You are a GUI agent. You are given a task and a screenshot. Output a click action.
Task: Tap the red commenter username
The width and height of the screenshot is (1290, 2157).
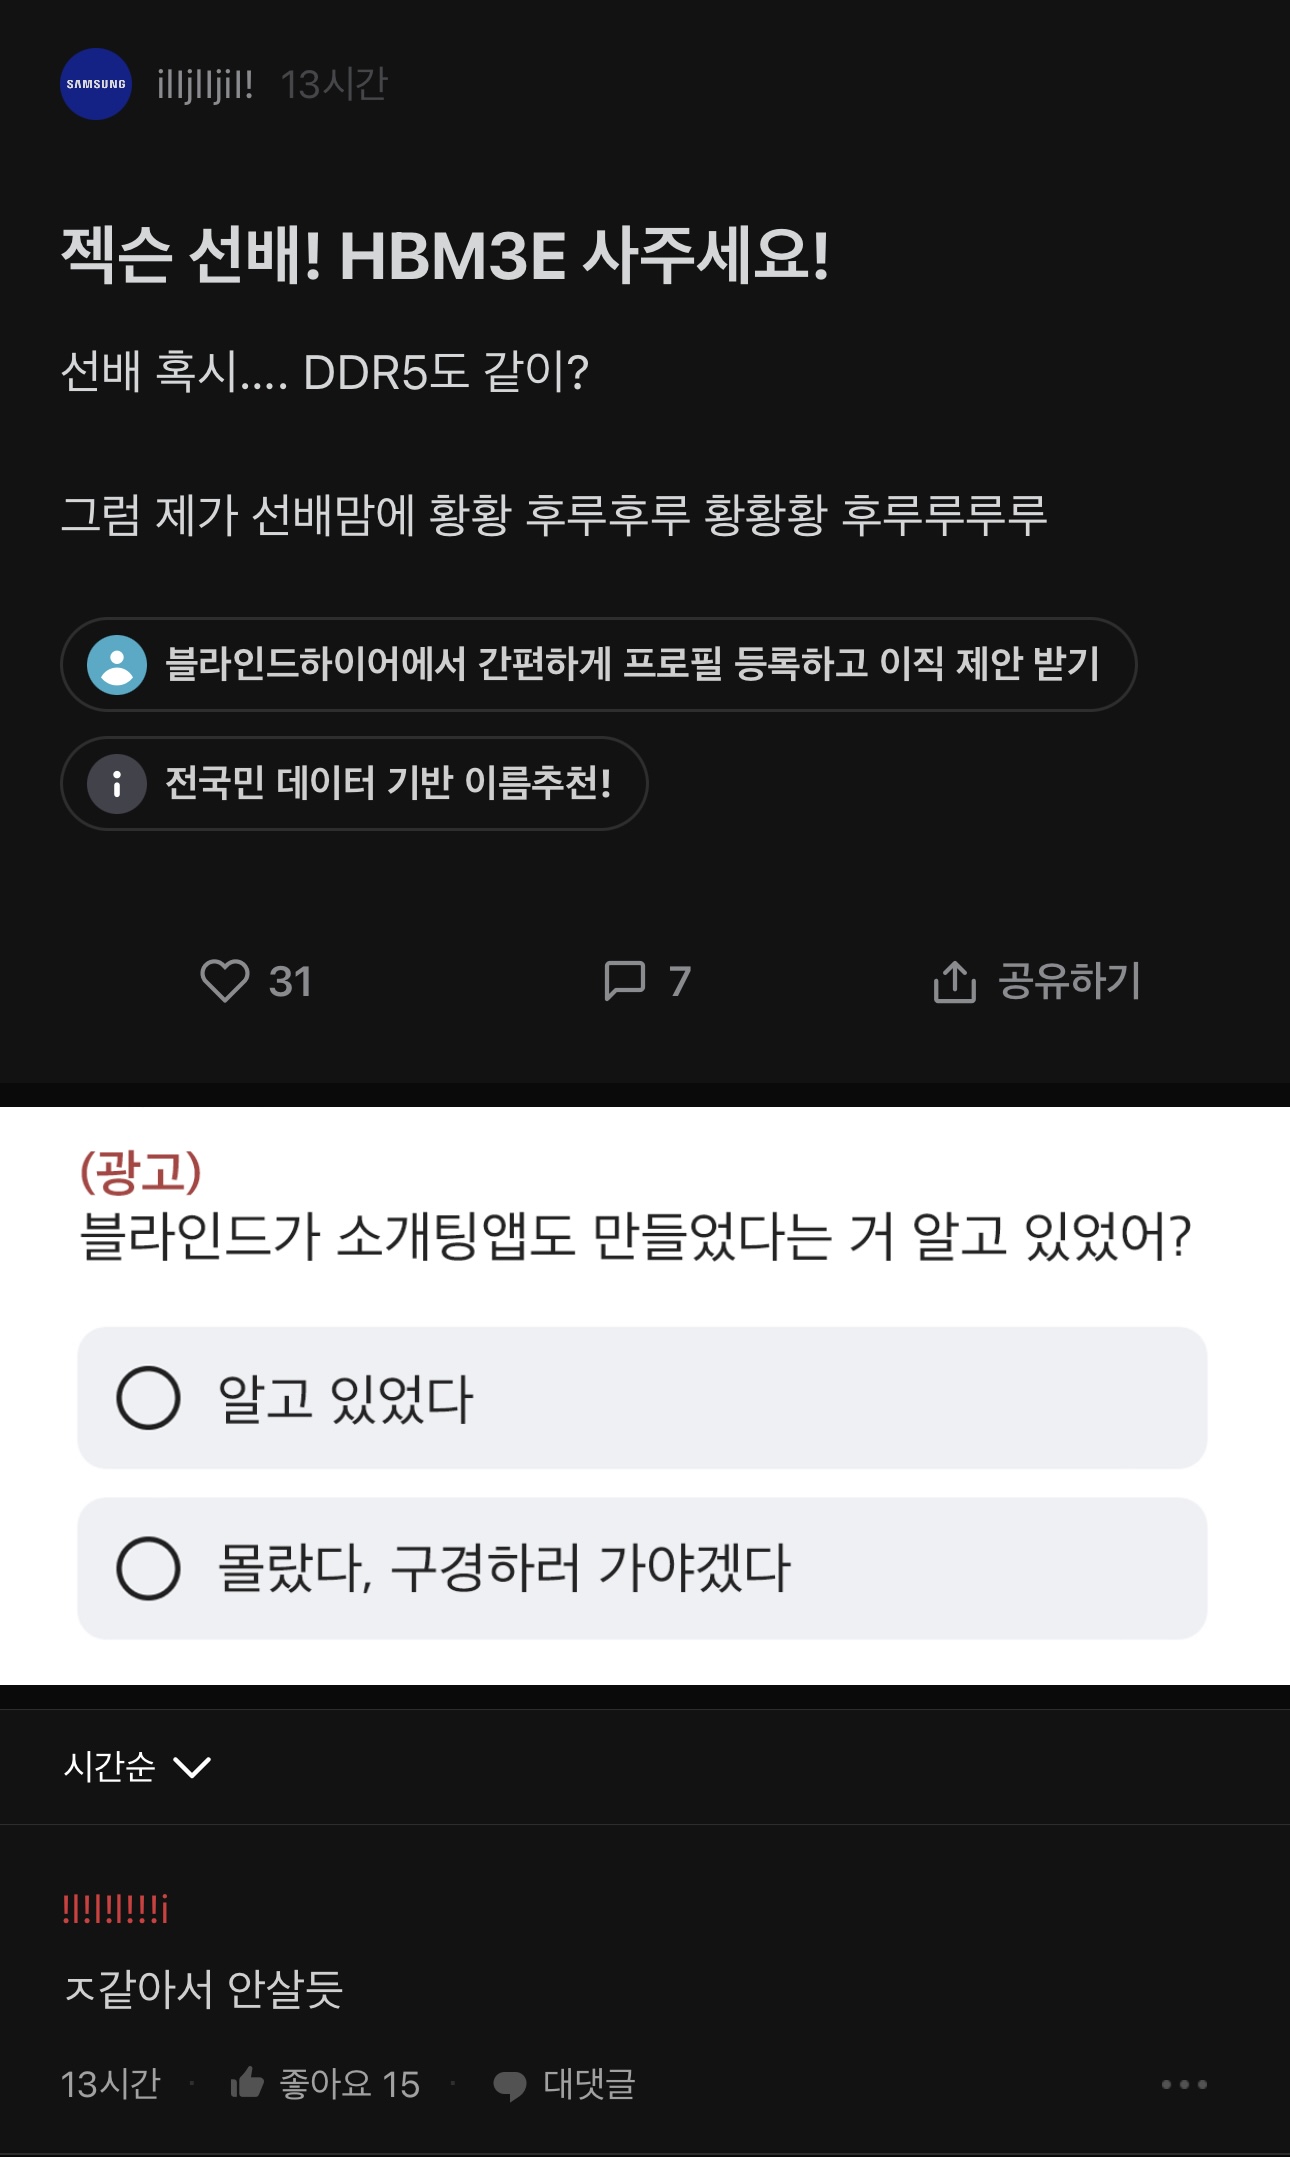(x=116, y=1909)
